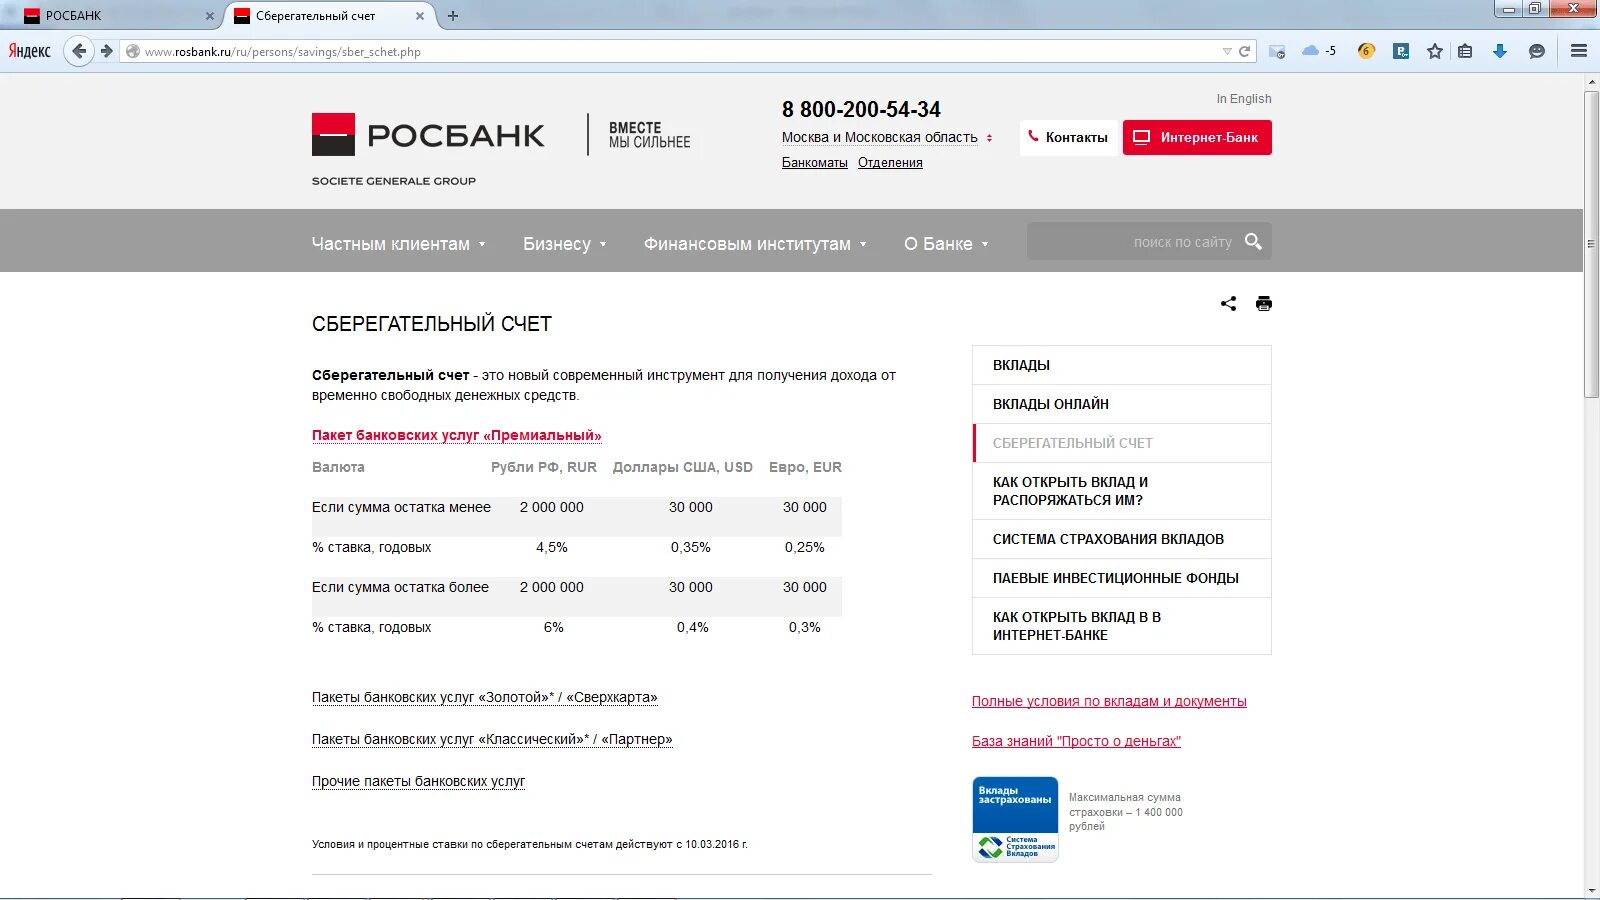This screenshot has width=1600, height=900.
Task: Select the 0,3% EUR rate cell
Action: click(805, 628)
